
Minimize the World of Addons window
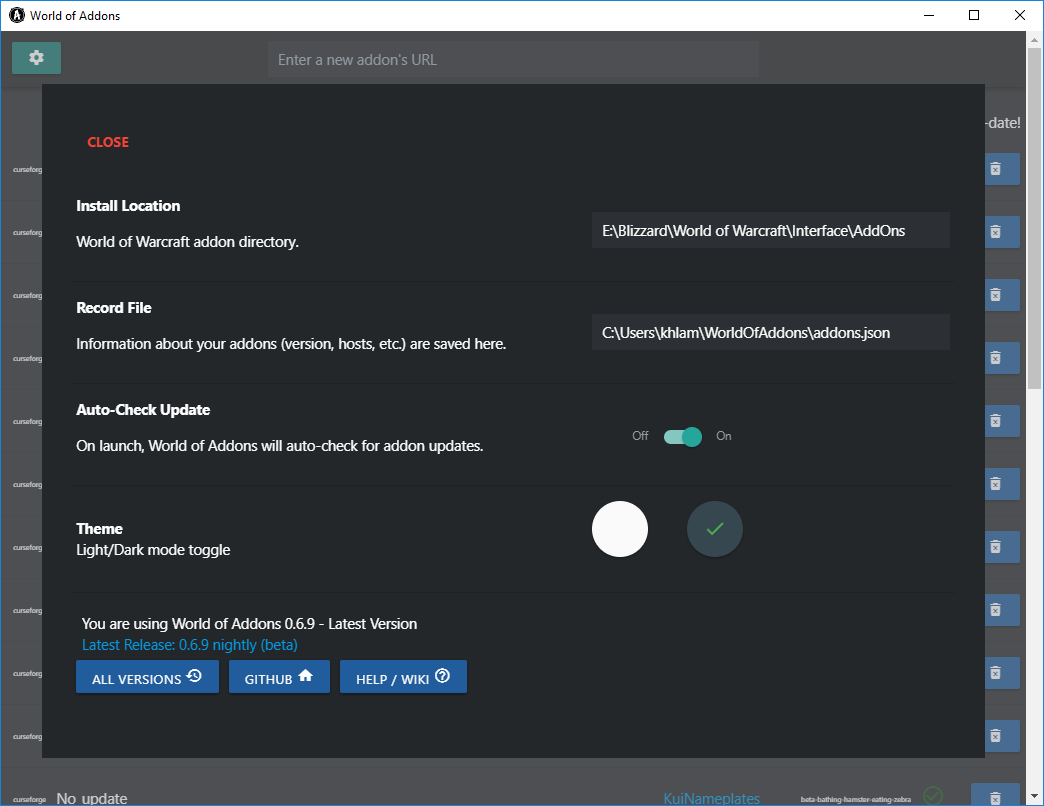(x=929, y=15)
